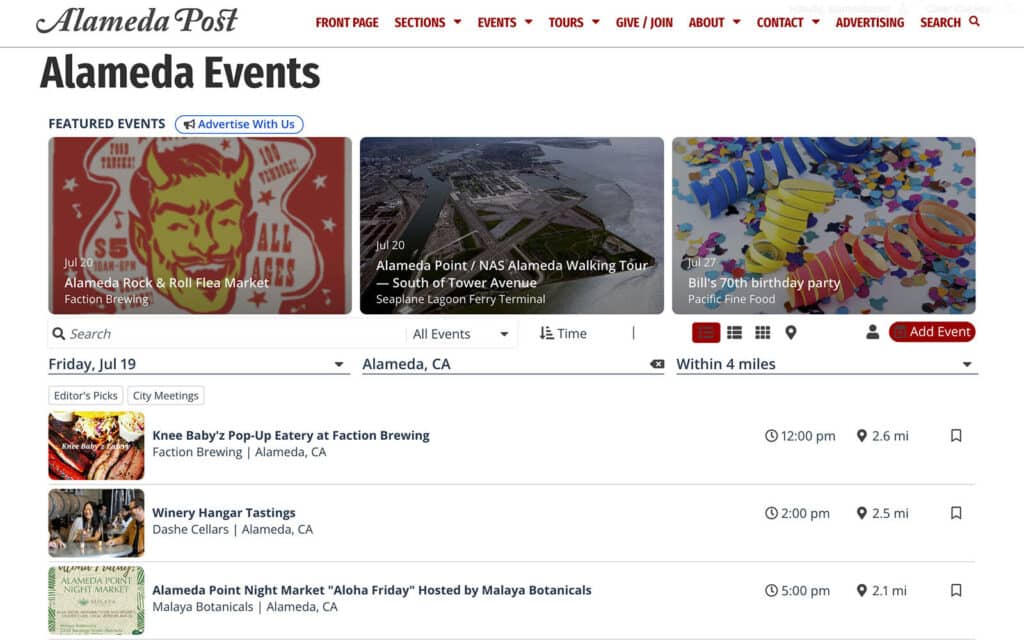1024x640 pixels.
Task: Click the Seaplane Lagoon Ferry Terminal text
Action: pos(460,299)
